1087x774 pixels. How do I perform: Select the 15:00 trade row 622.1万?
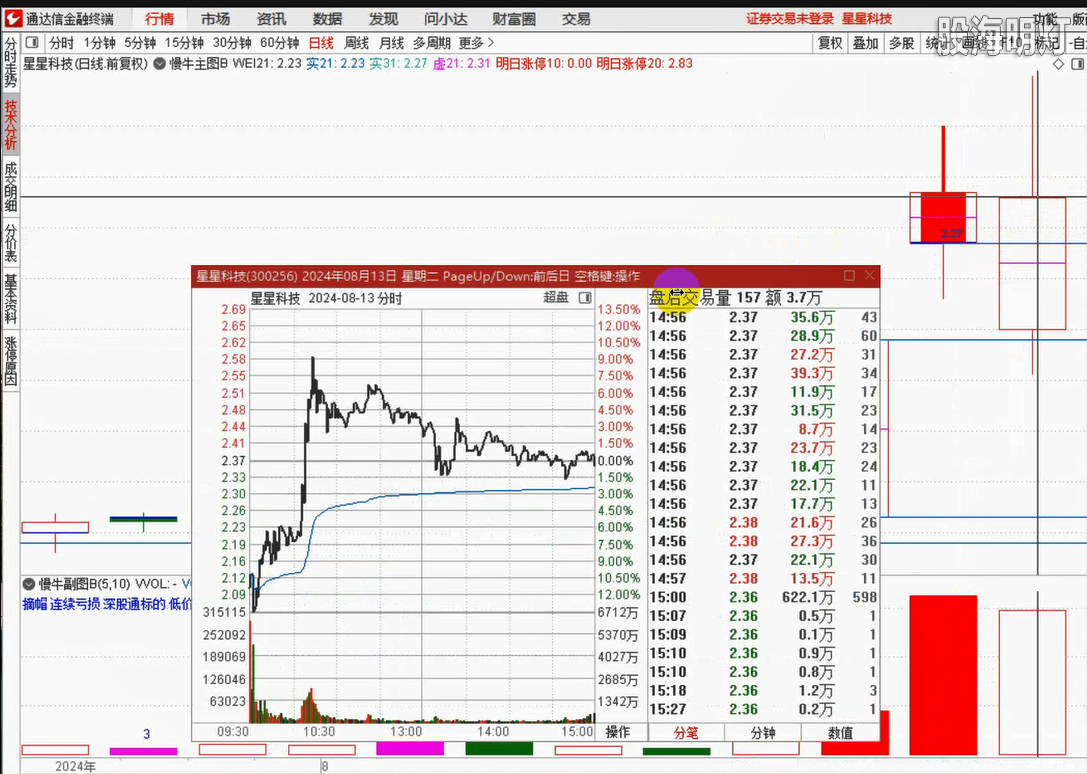(763, 597)
